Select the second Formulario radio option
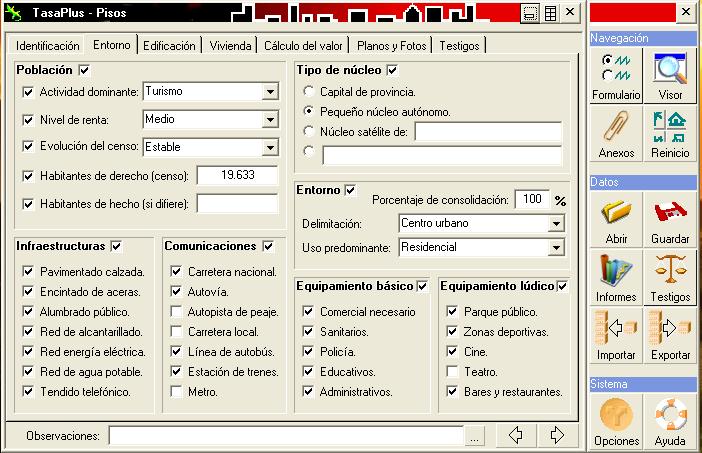The height and width of the screenshot is (453, 702). 608,75
